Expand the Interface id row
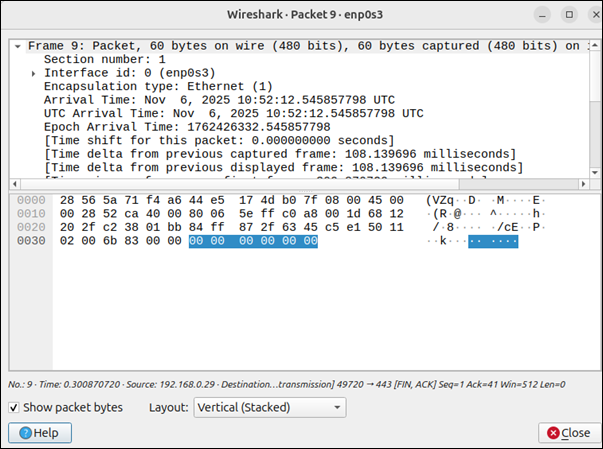603x449 pixels. (33, 73)
